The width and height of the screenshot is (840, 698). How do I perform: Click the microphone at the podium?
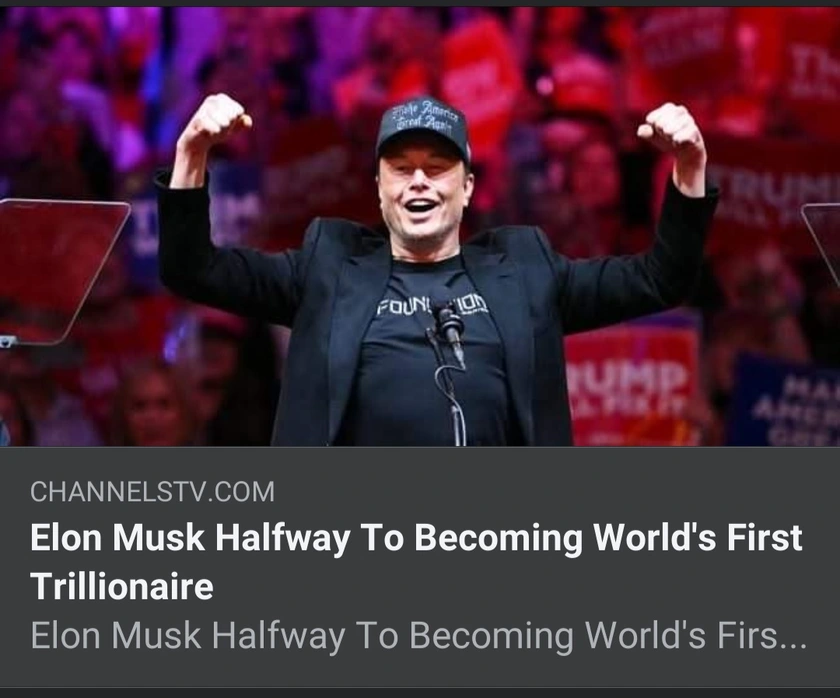(x=449, y=325)
